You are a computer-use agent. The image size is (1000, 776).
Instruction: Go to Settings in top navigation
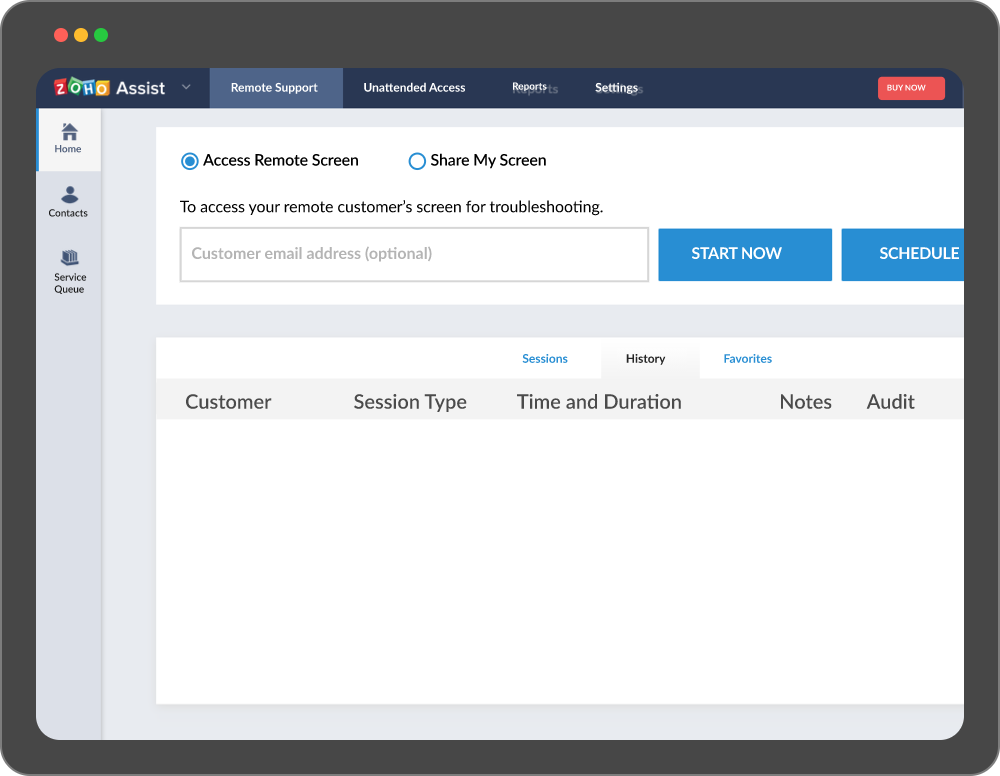click(x=616, y=88)
